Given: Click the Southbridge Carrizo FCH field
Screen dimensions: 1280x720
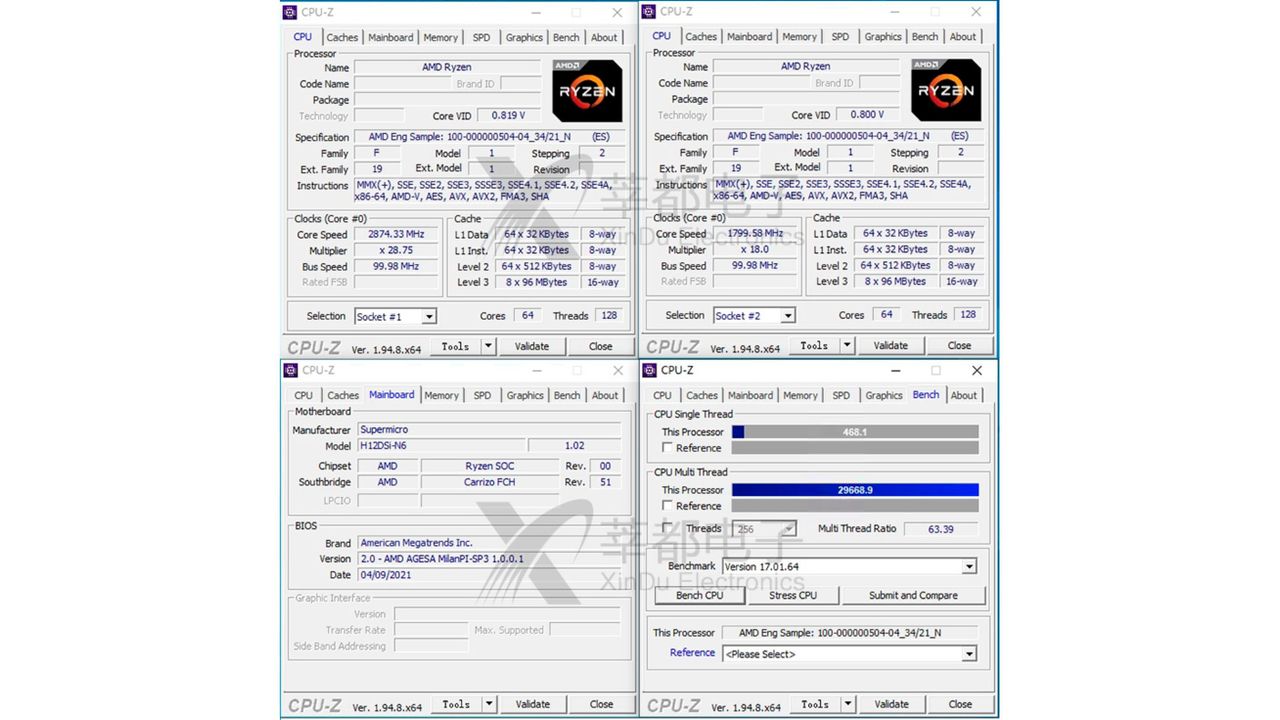Looking at the screenshot, I should point(489,482).
